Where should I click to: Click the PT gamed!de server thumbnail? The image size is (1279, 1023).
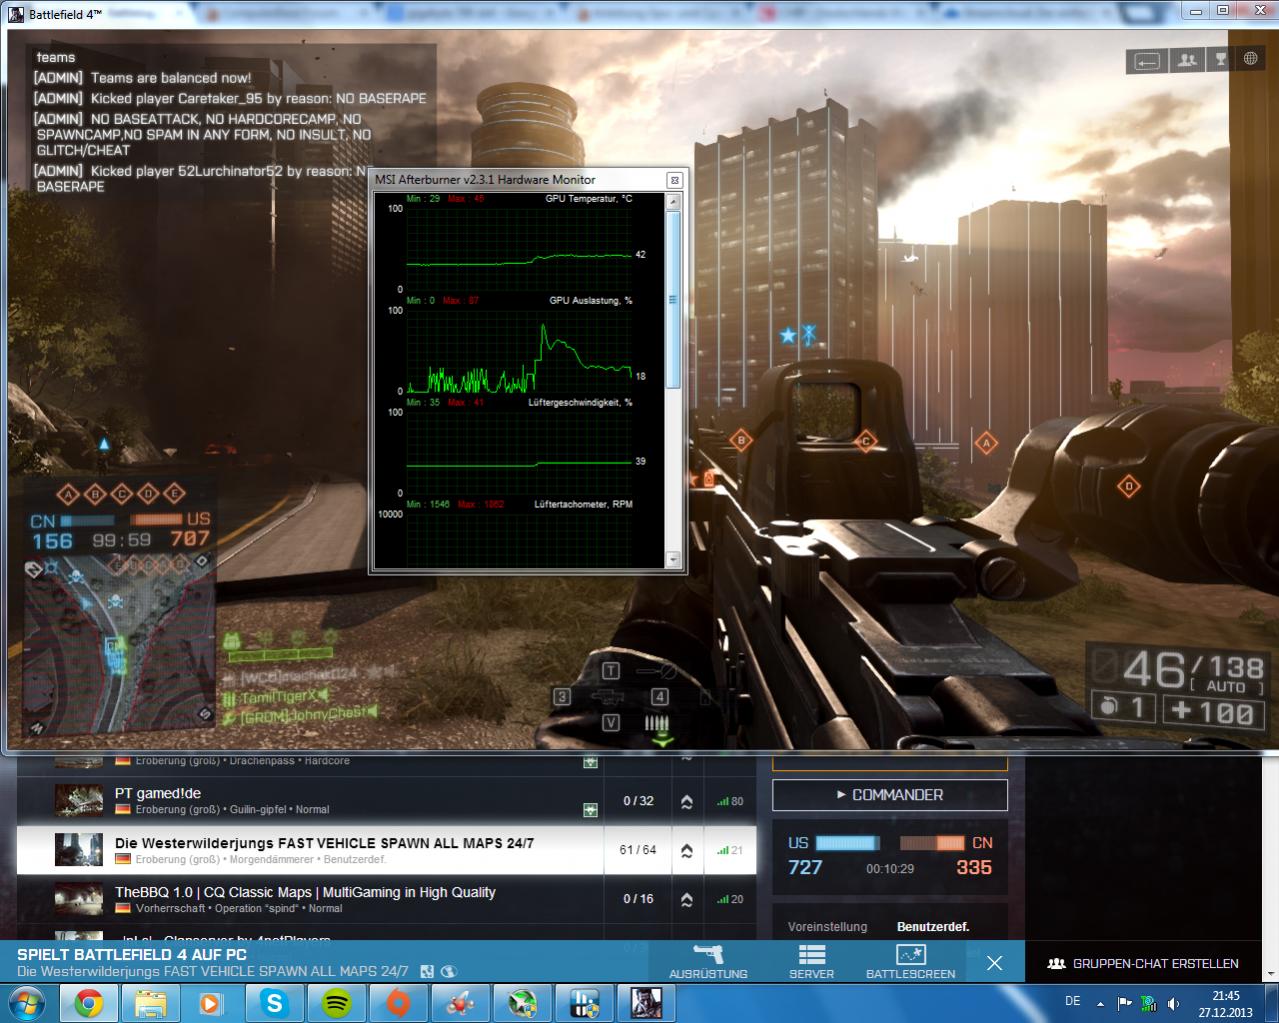79,801
